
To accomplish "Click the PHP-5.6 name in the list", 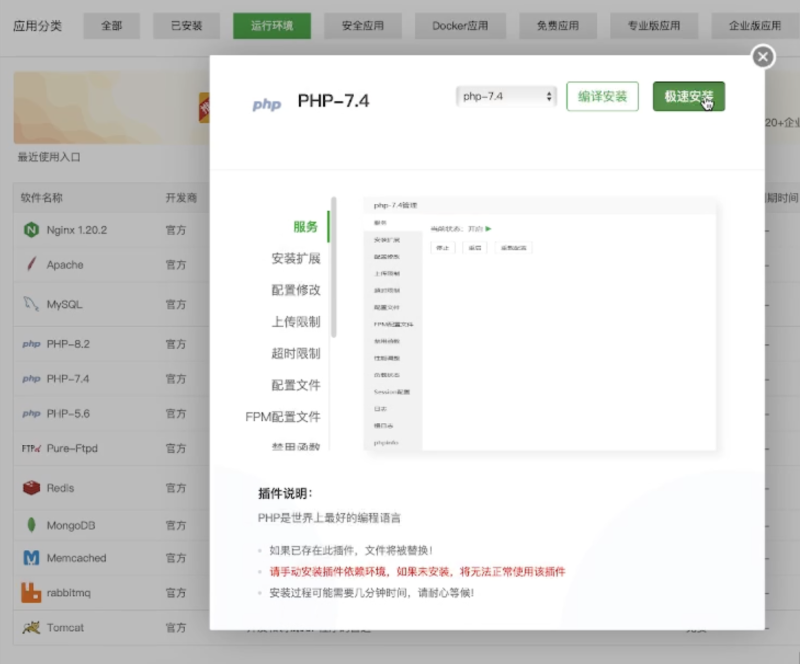I will pyautogui.click(x=68, y=413).
